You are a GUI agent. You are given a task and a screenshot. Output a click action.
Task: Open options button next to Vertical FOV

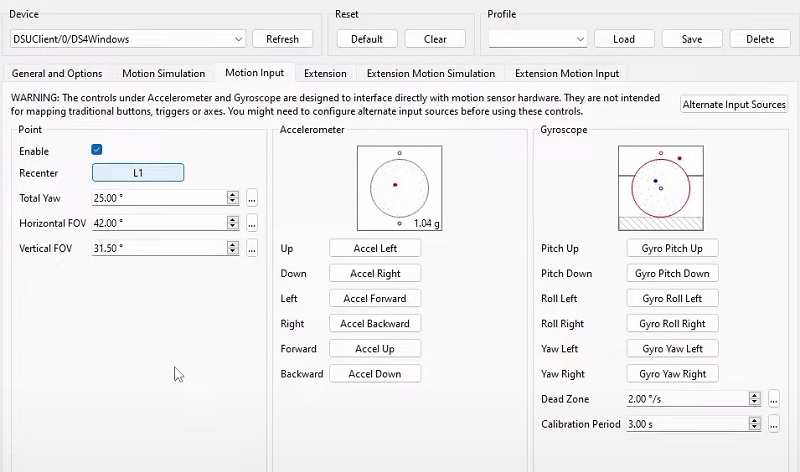tap(252, 248)
